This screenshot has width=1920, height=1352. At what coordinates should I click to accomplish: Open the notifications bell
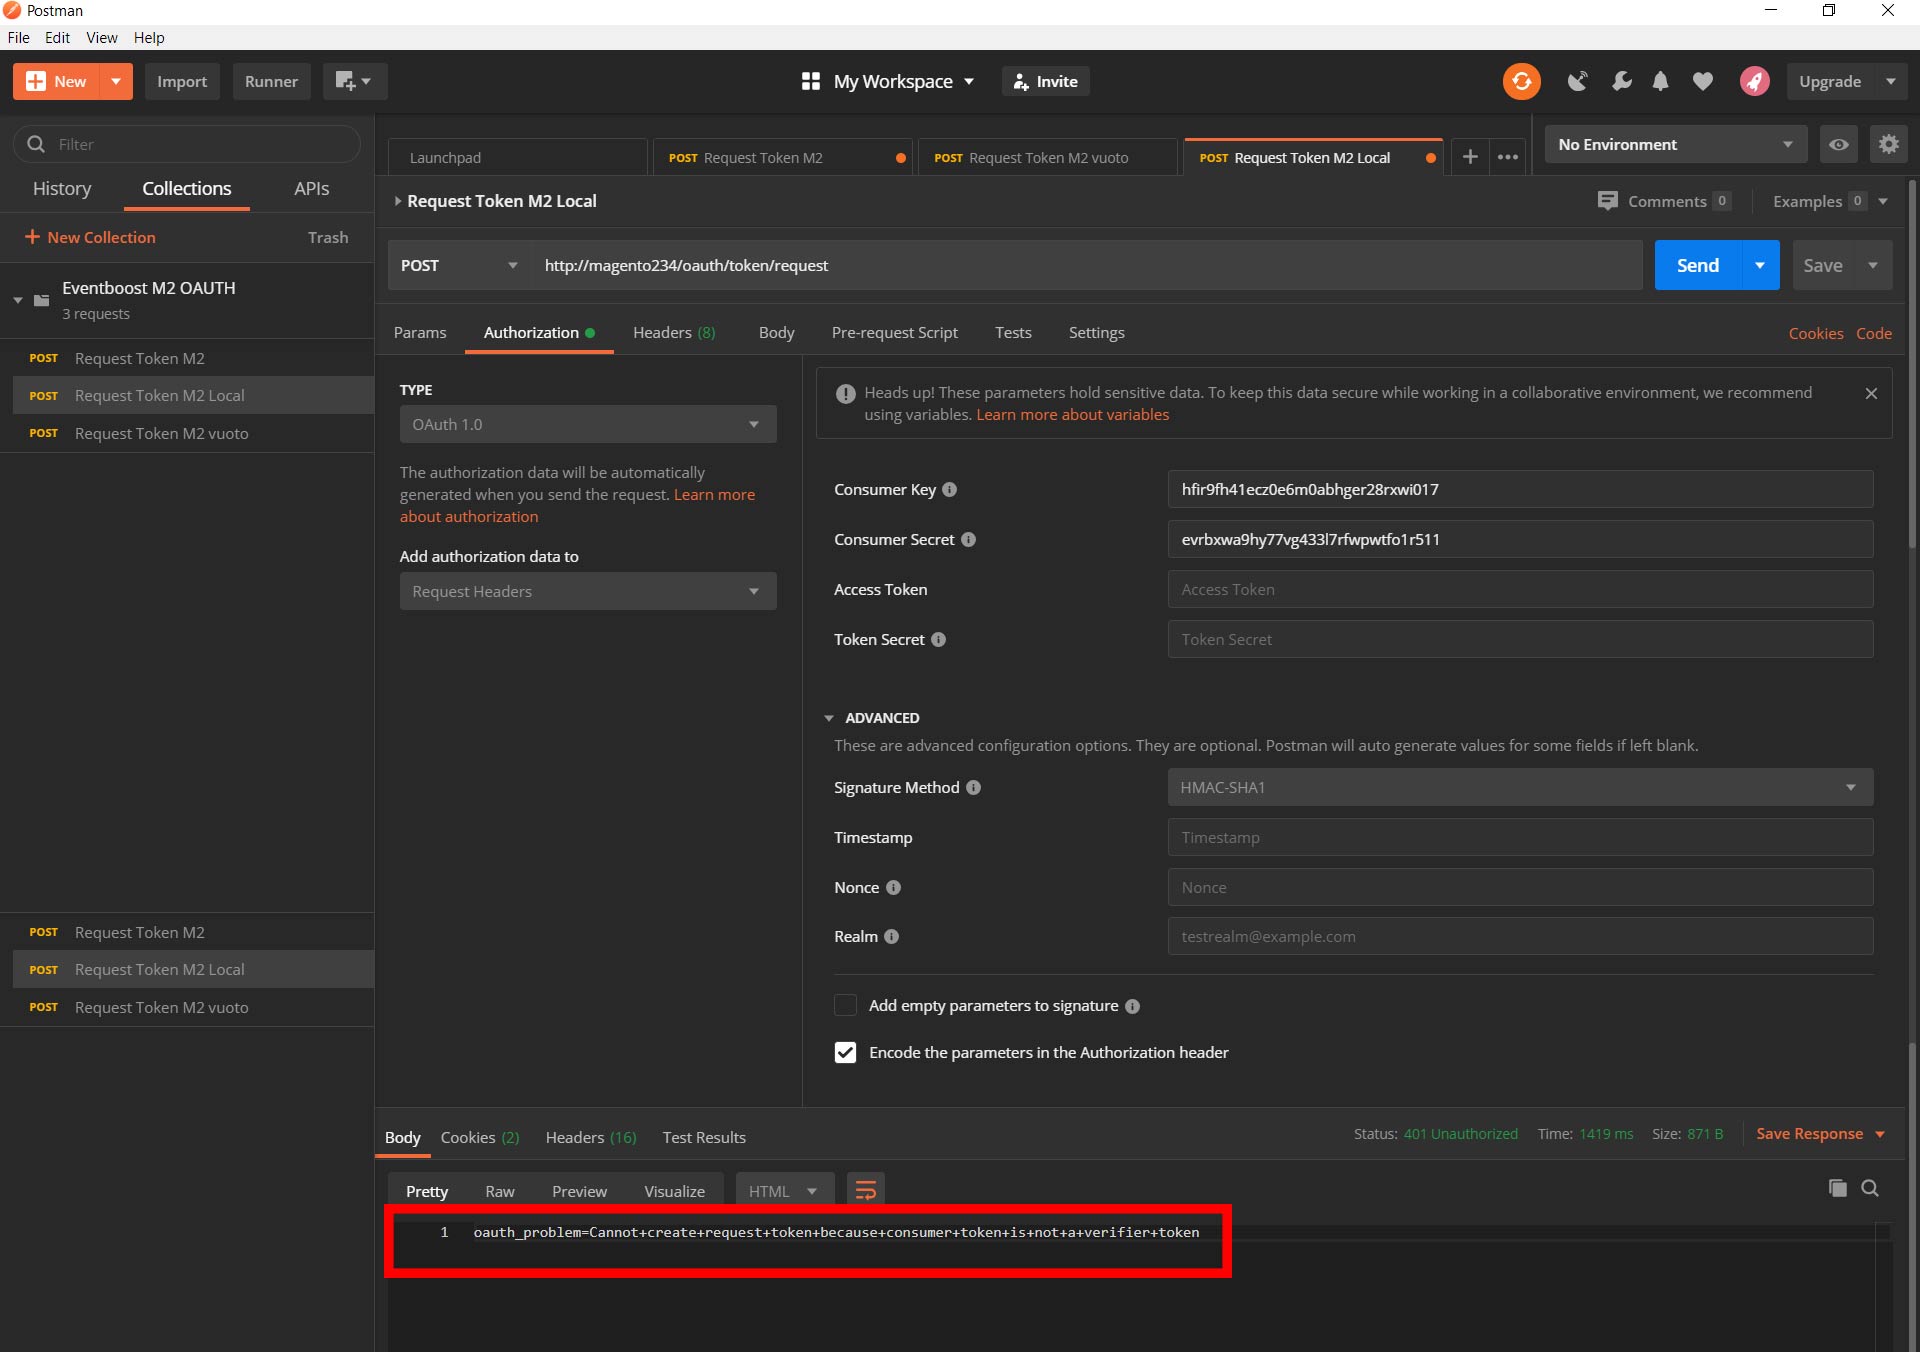point(1660,81)
